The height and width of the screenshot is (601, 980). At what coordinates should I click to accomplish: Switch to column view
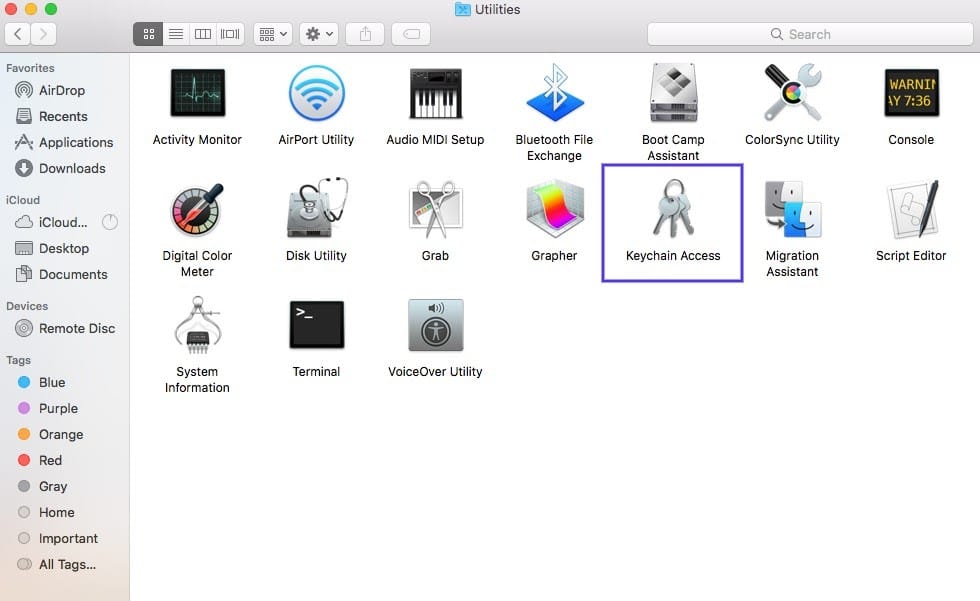(202, 33)
